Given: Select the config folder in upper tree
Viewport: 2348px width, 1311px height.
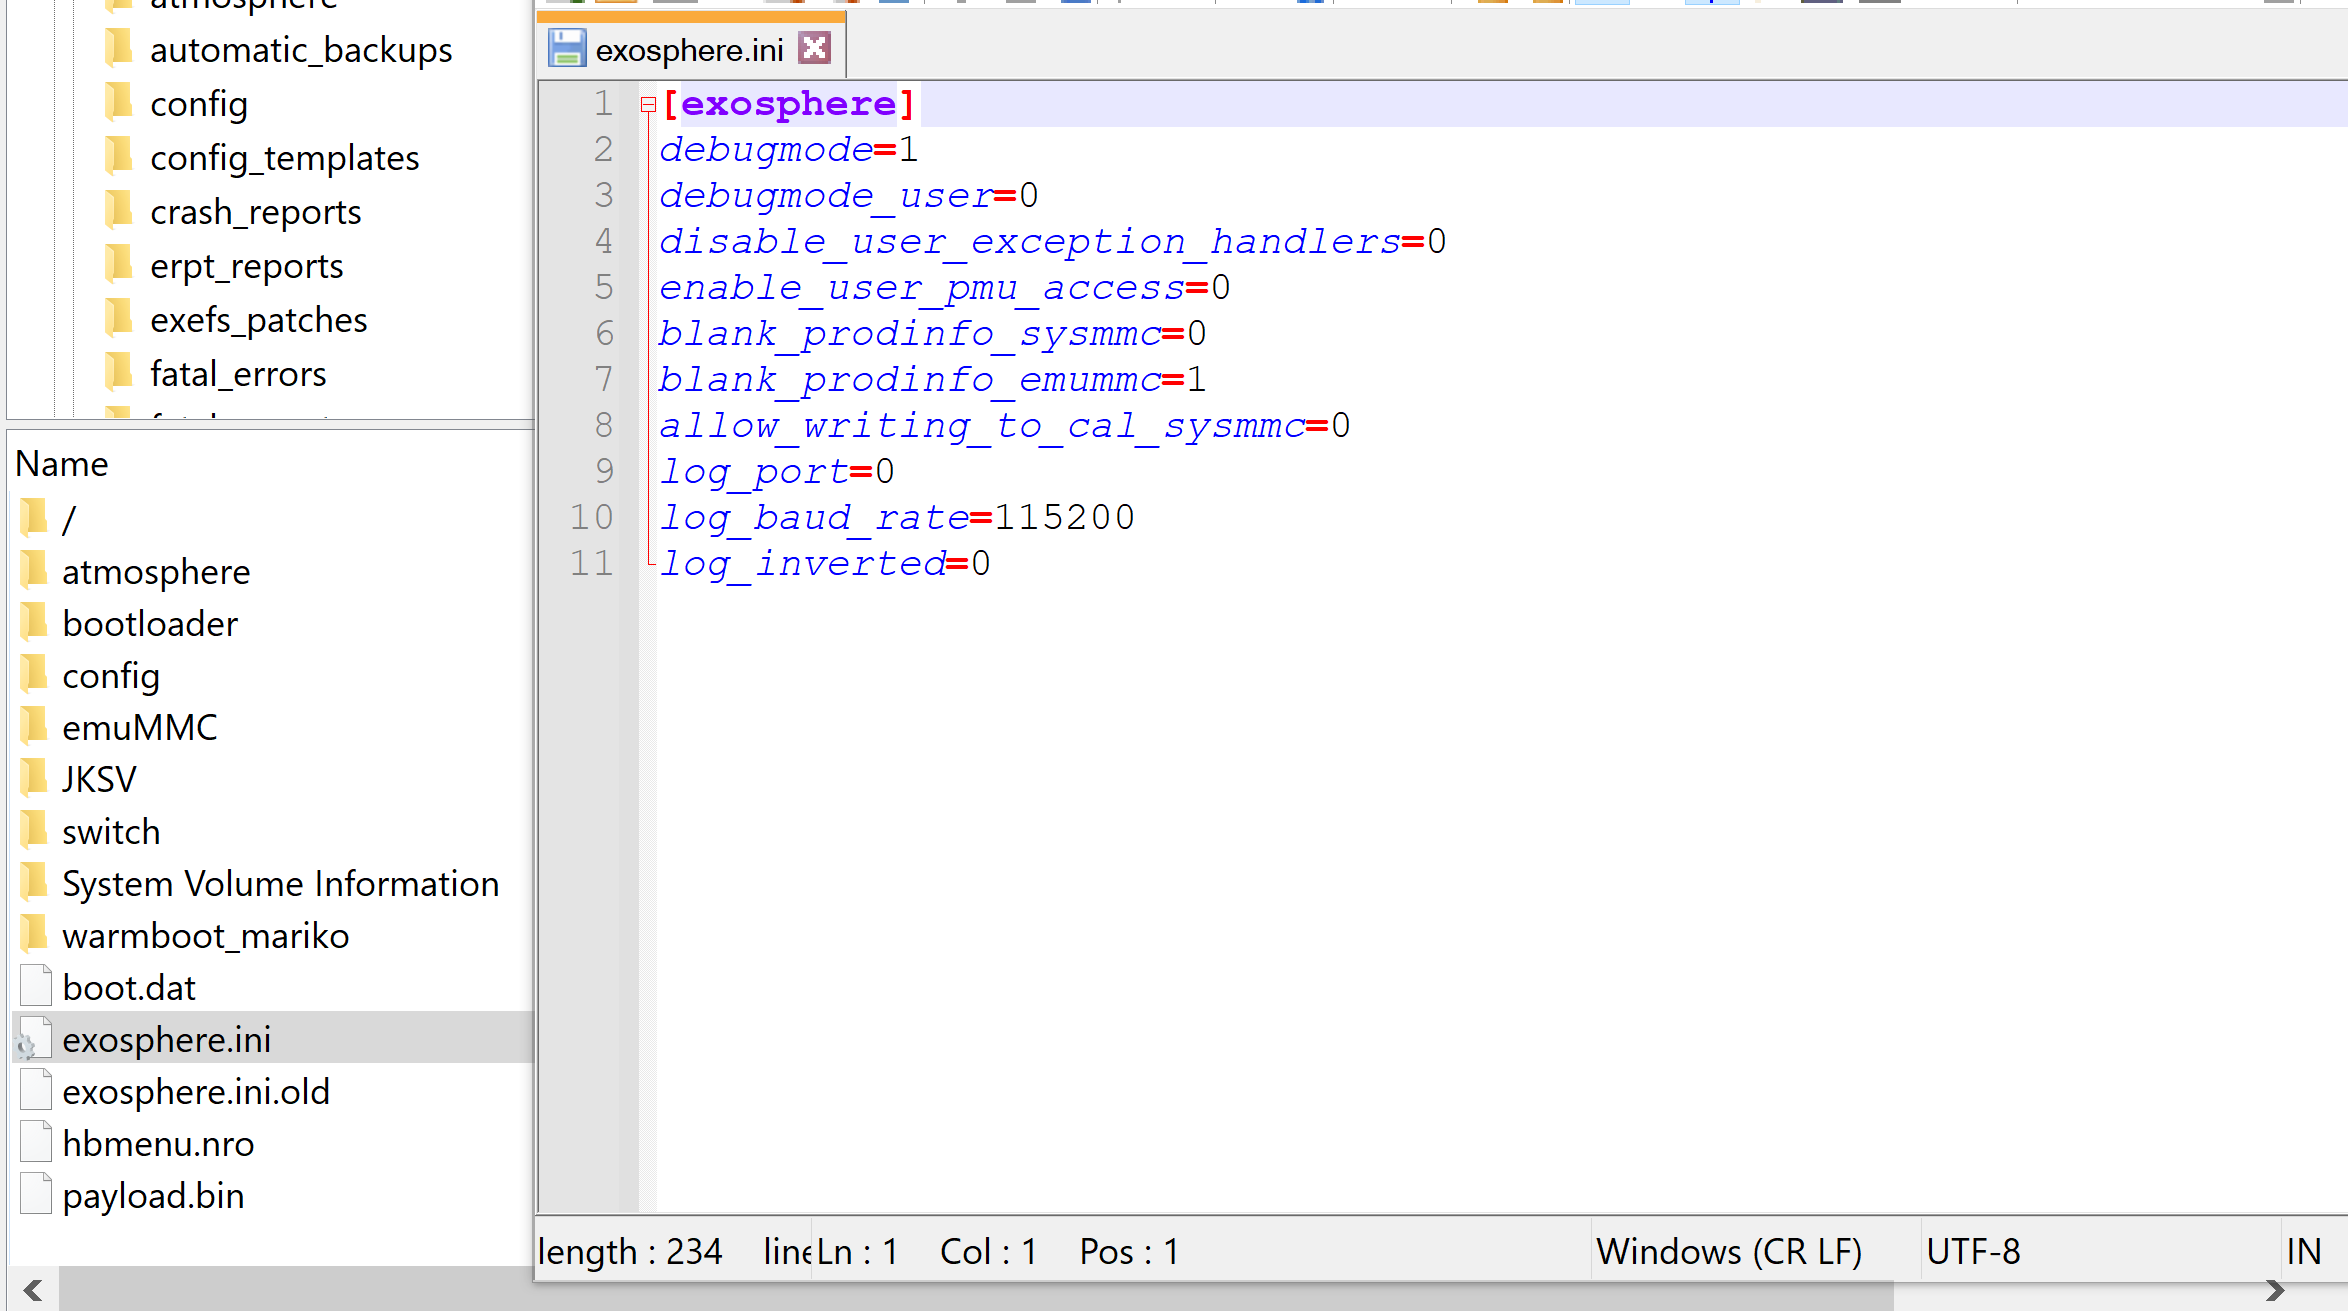Looking at the screenshot, I should [199, 104].
